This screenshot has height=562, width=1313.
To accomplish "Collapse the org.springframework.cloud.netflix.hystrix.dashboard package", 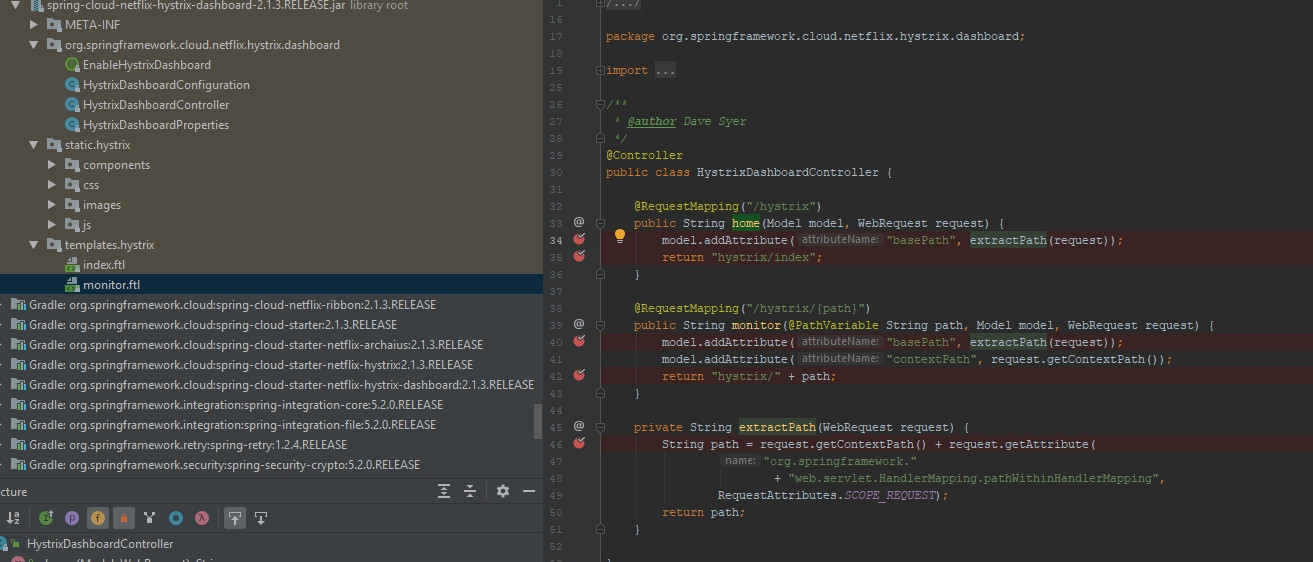I will pyautogui.click(x=35, y=45).
